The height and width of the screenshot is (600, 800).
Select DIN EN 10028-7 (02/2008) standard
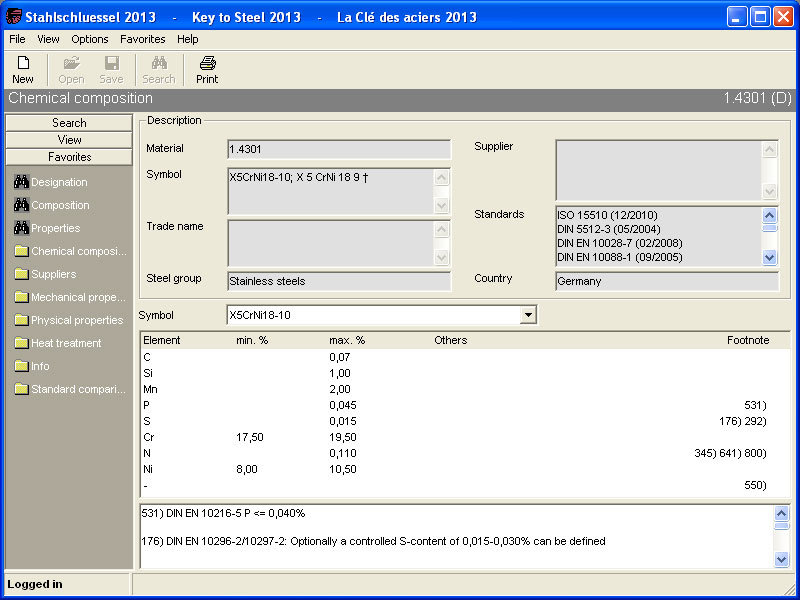pyautogui.click(x=619, y=243)
